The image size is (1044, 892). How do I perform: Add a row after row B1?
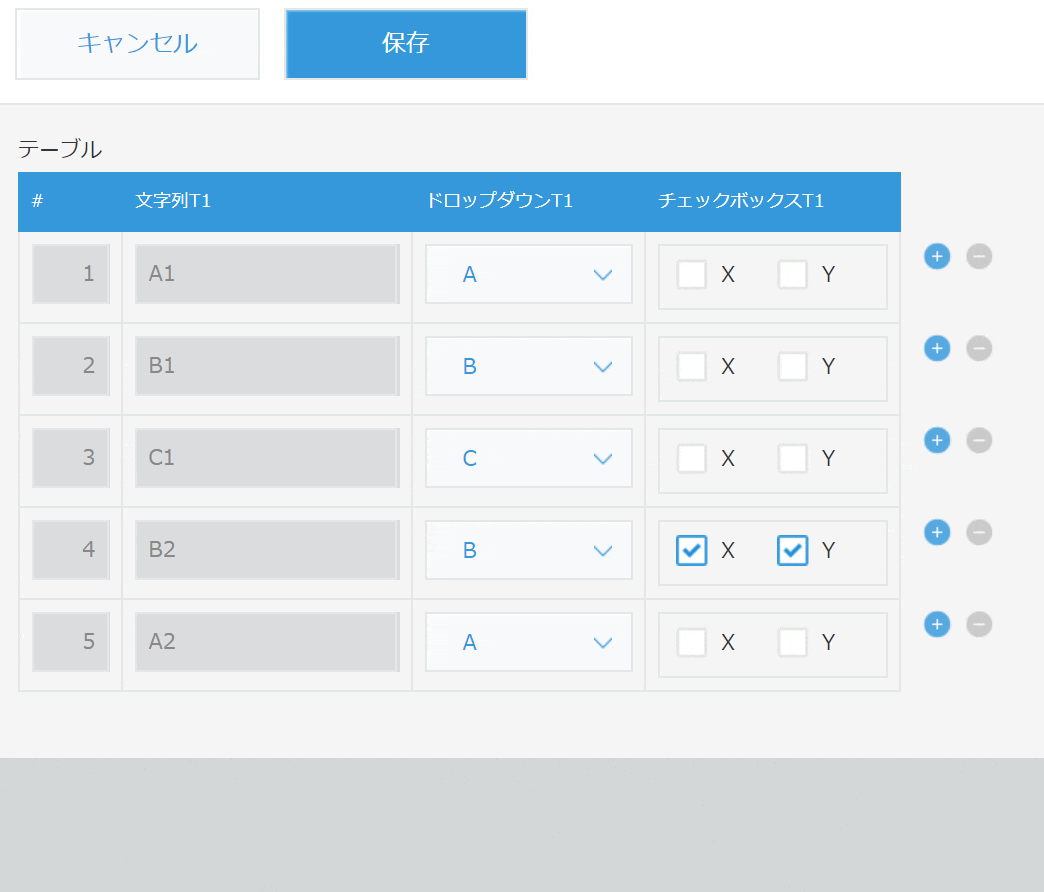coord(937,348)
